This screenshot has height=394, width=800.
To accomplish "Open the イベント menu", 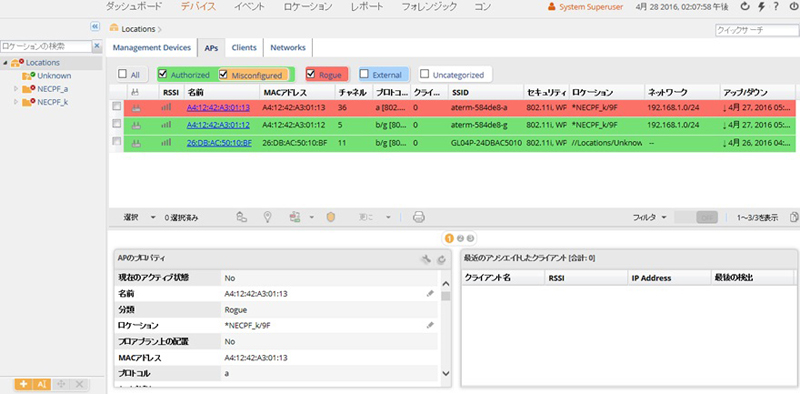I will [x=249, y=7].
